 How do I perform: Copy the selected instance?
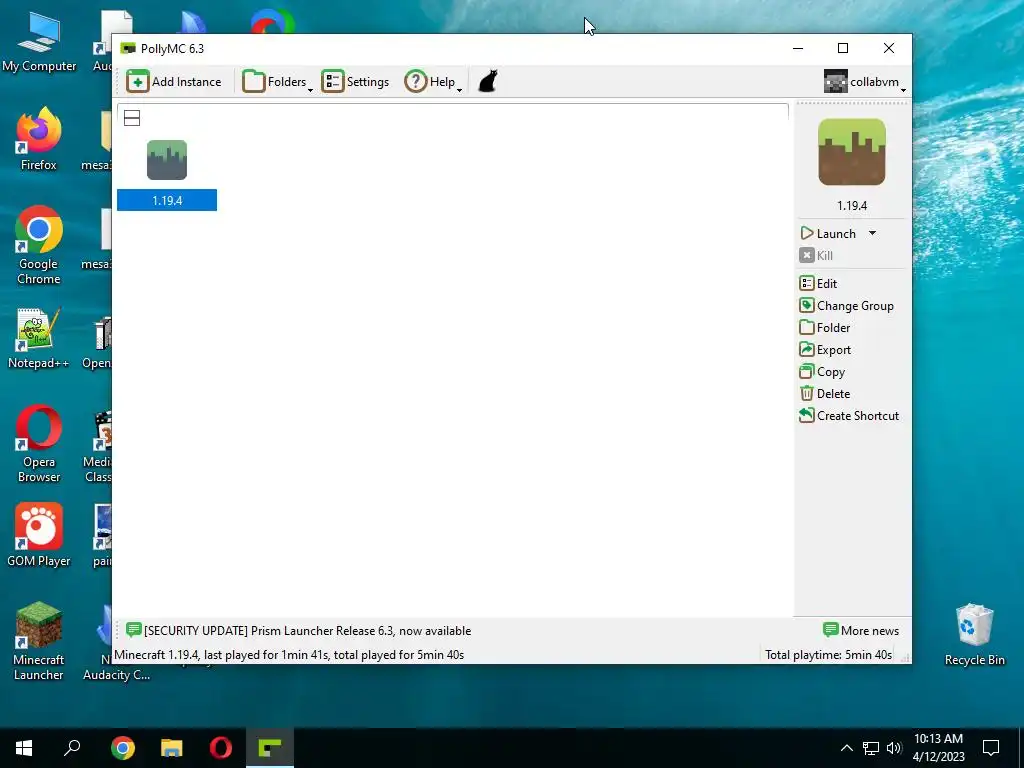coord(822,372)
